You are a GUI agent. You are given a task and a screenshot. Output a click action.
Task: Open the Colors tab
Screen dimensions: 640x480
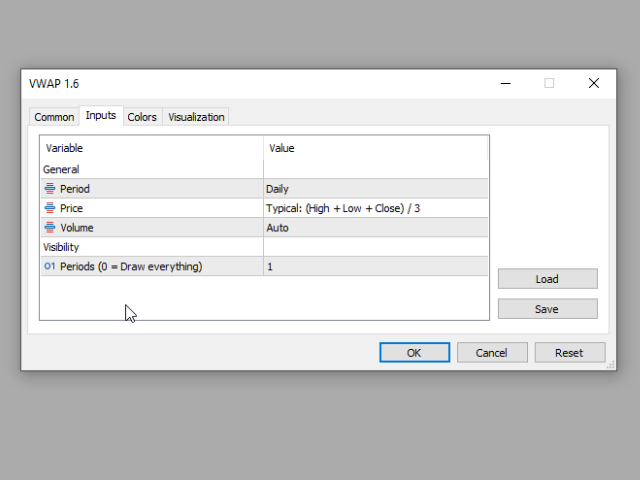tap(142, 117)
